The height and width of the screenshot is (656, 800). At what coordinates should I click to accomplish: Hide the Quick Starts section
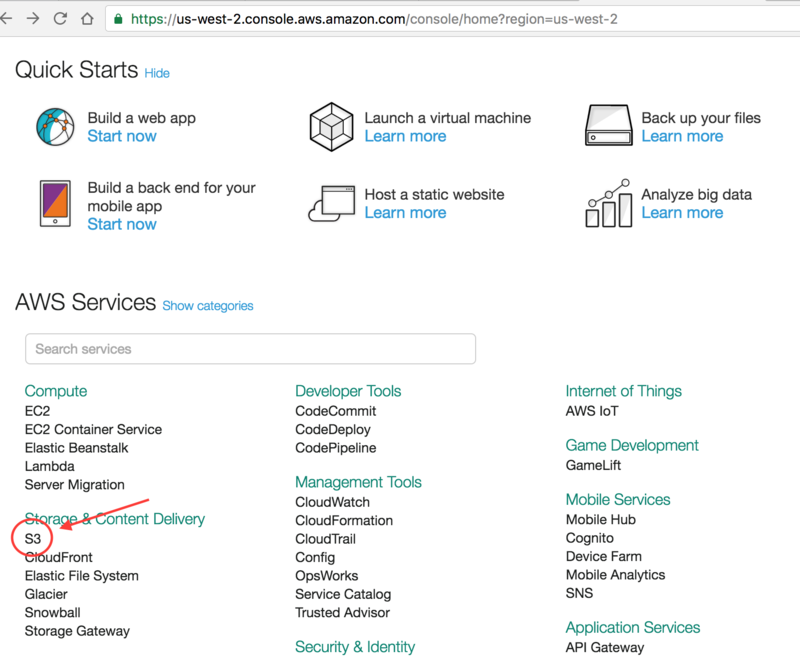(157, 73)
